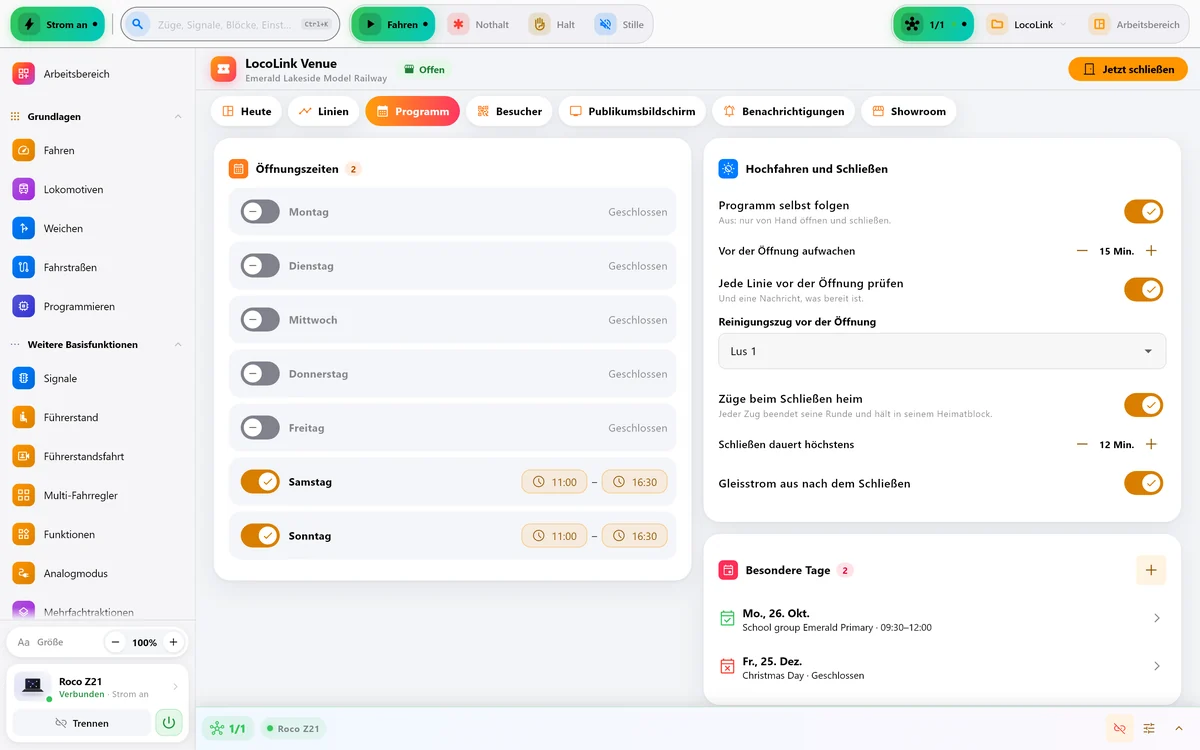
Task: Go to Weichen in the sidebar
Action: click(x=97, y=228)
